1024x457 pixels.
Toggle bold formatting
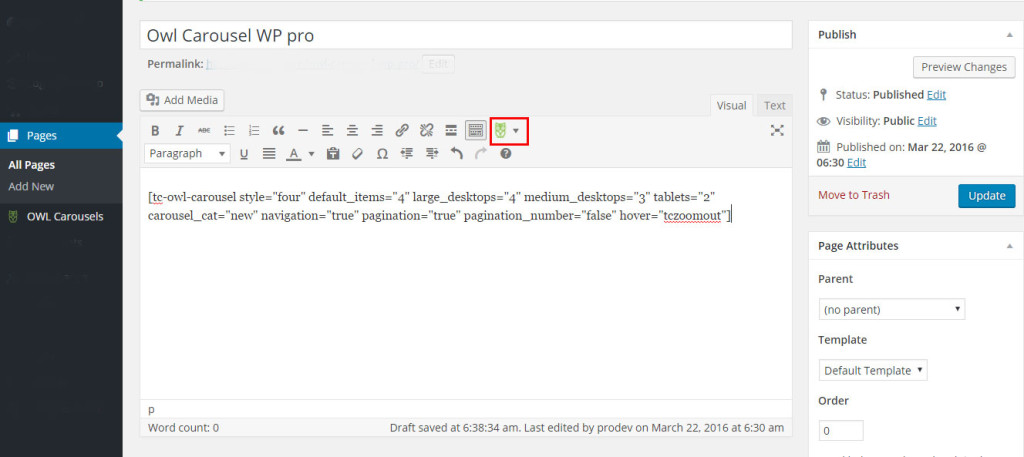coord(155,131)
